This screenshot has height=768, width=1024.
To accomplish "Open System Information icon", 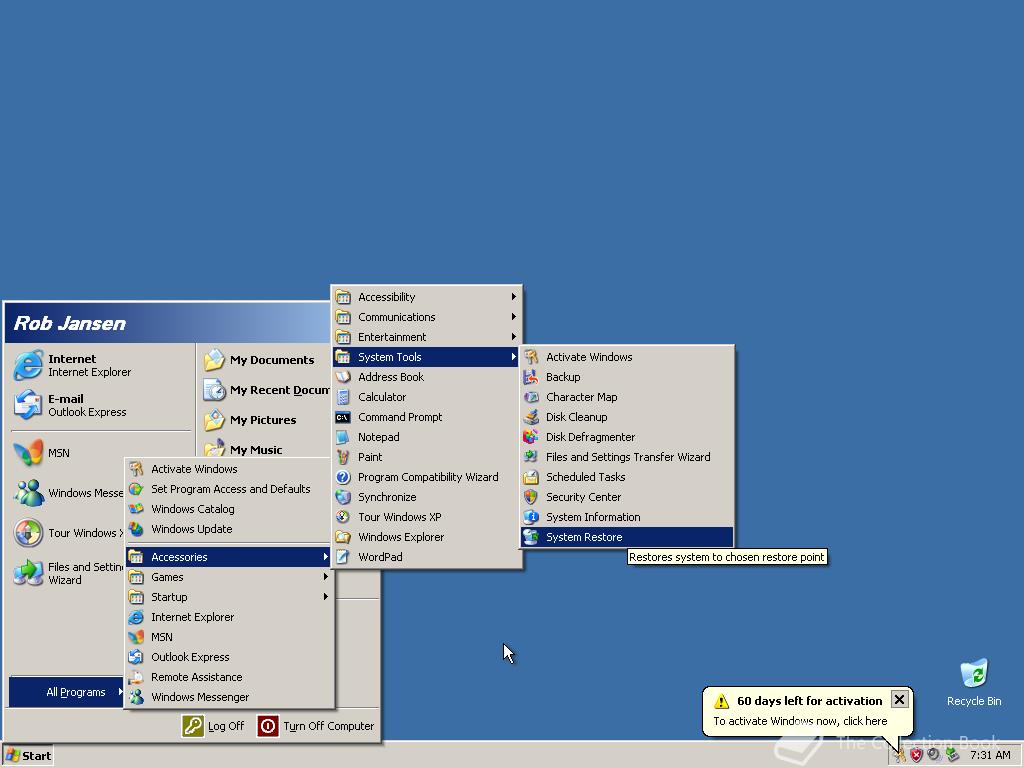I will [x=531, y=517].
